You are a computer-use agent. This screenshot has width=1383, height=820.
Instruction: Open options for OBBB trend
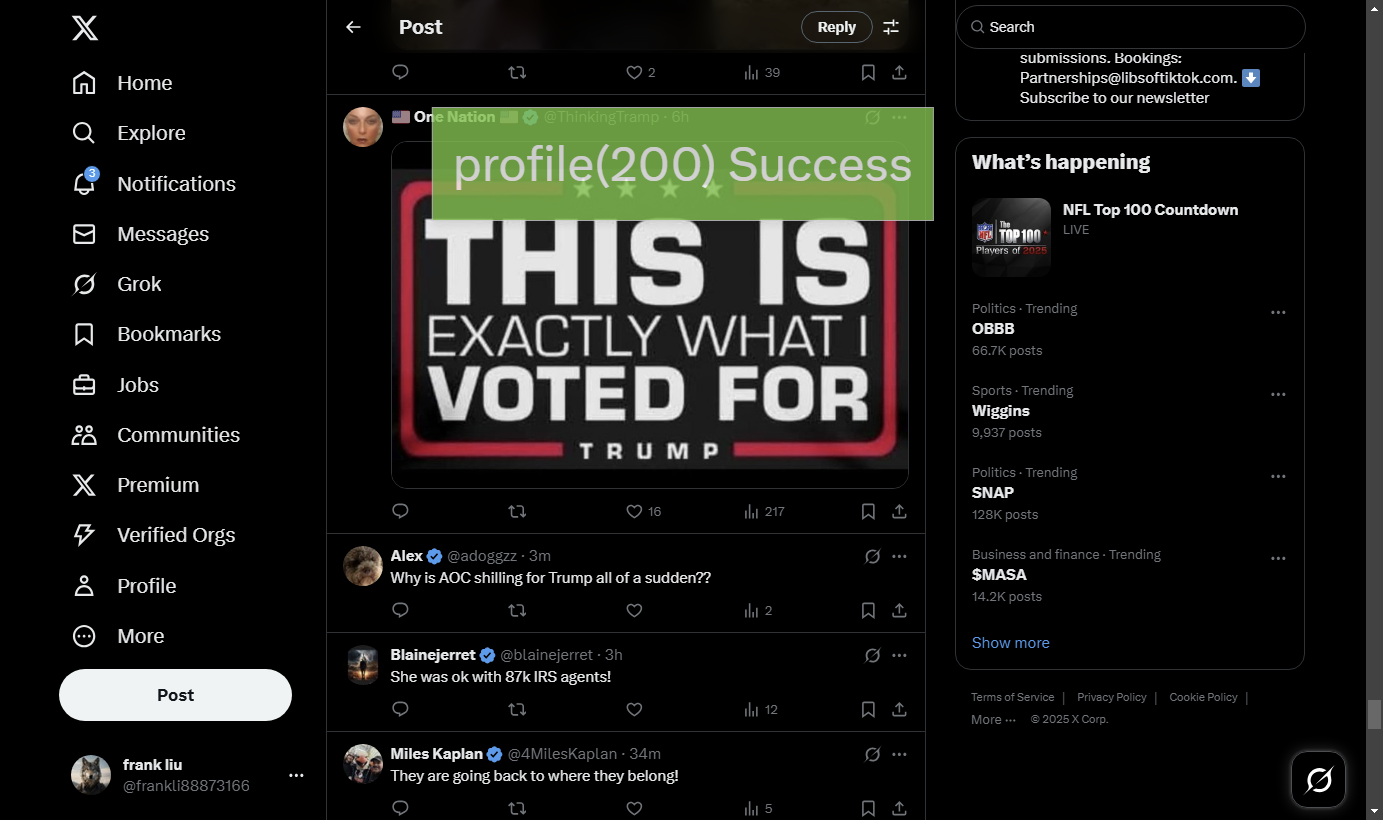1278,312
